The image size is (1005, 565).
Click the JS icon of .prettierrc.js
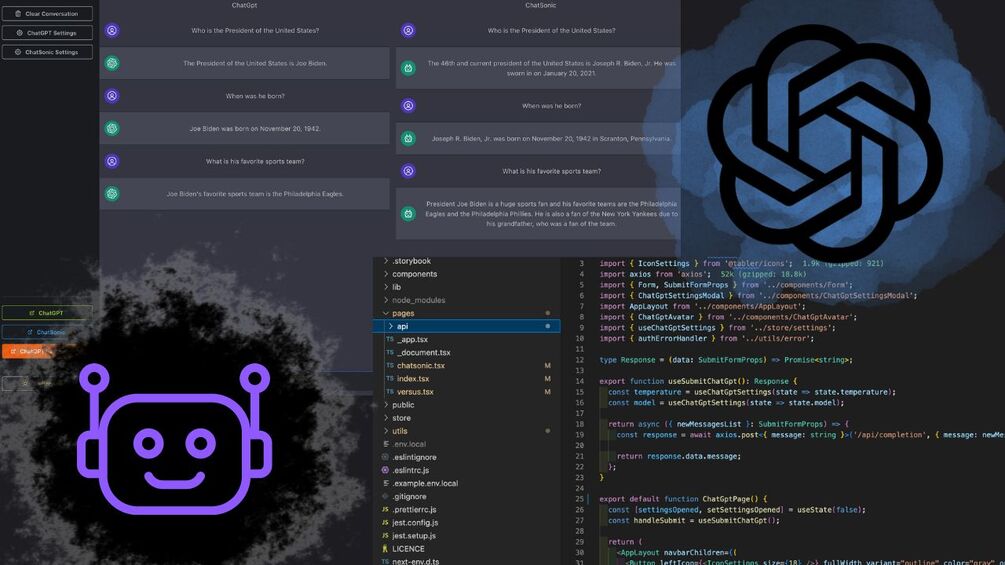click(x=385, y=509)
